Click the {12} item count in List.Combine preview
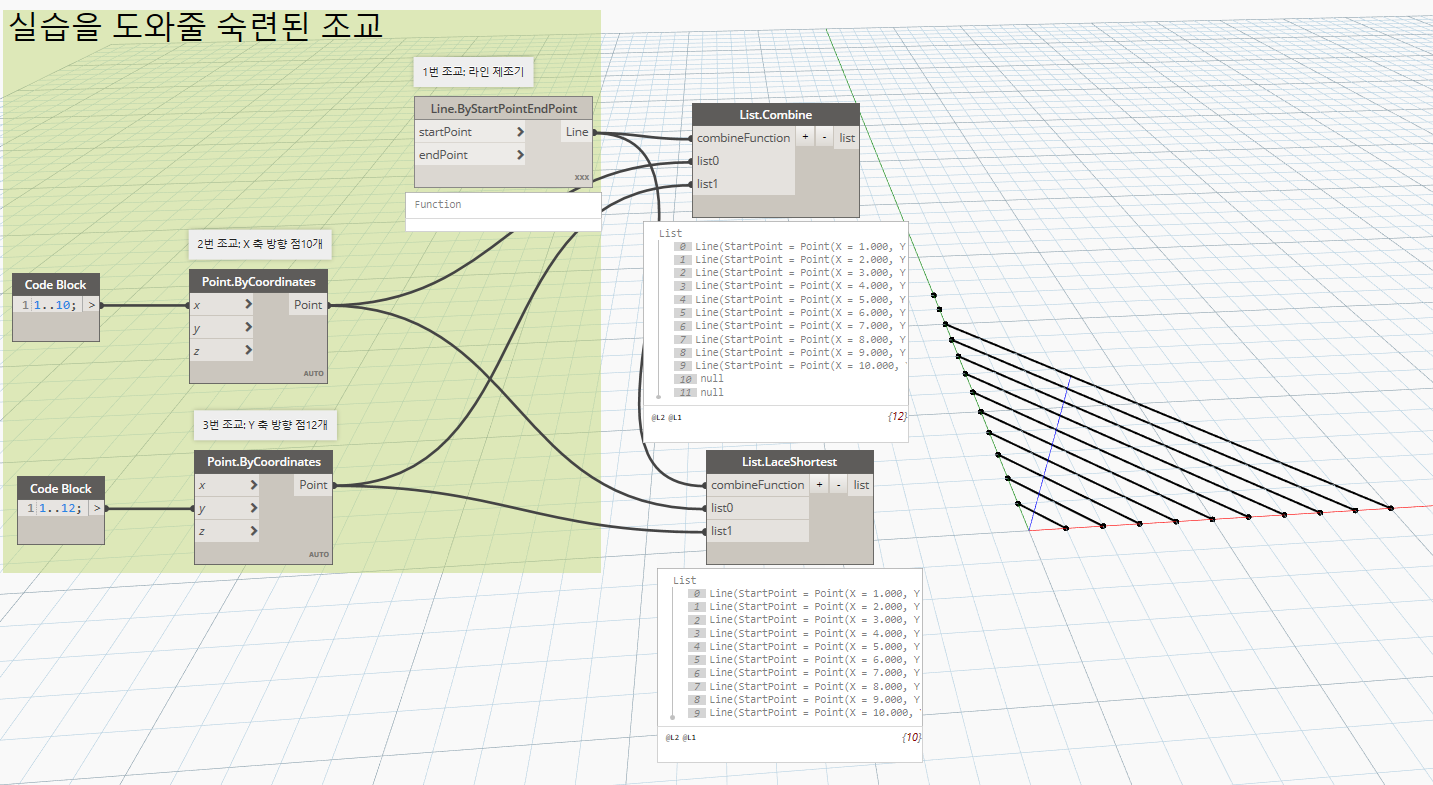 897,414
